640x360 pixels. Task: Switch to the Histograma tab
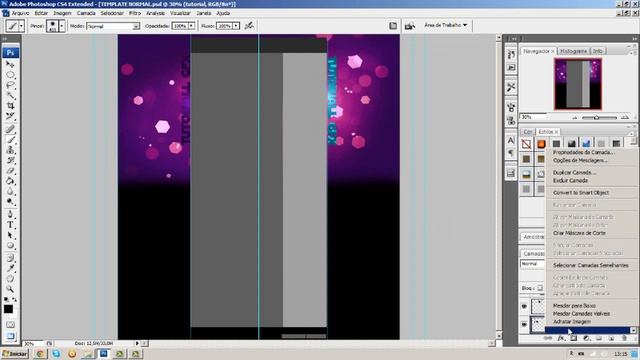coord(573,51)
